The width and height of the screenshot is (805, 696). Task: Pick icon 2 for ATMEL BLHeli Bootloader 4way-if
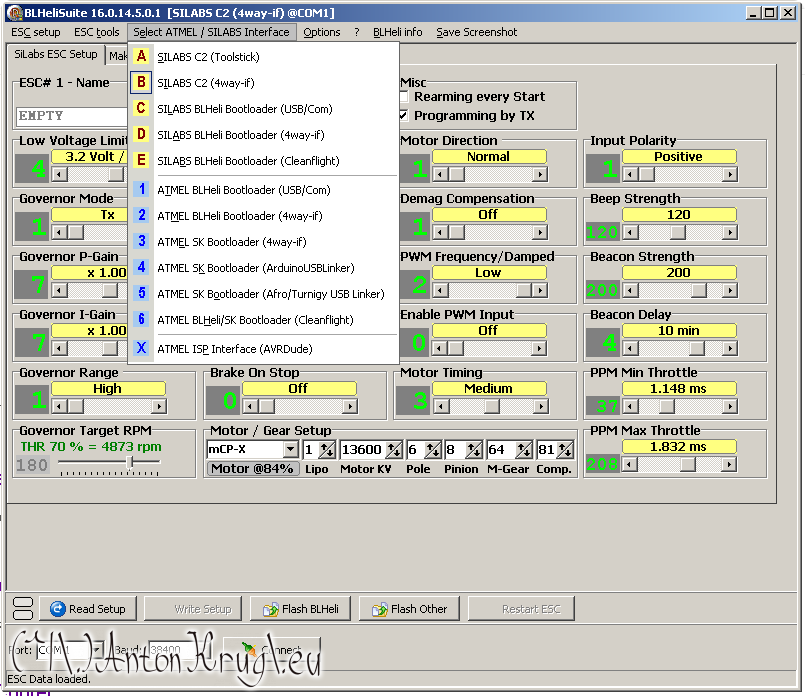(x=141, y=216)
